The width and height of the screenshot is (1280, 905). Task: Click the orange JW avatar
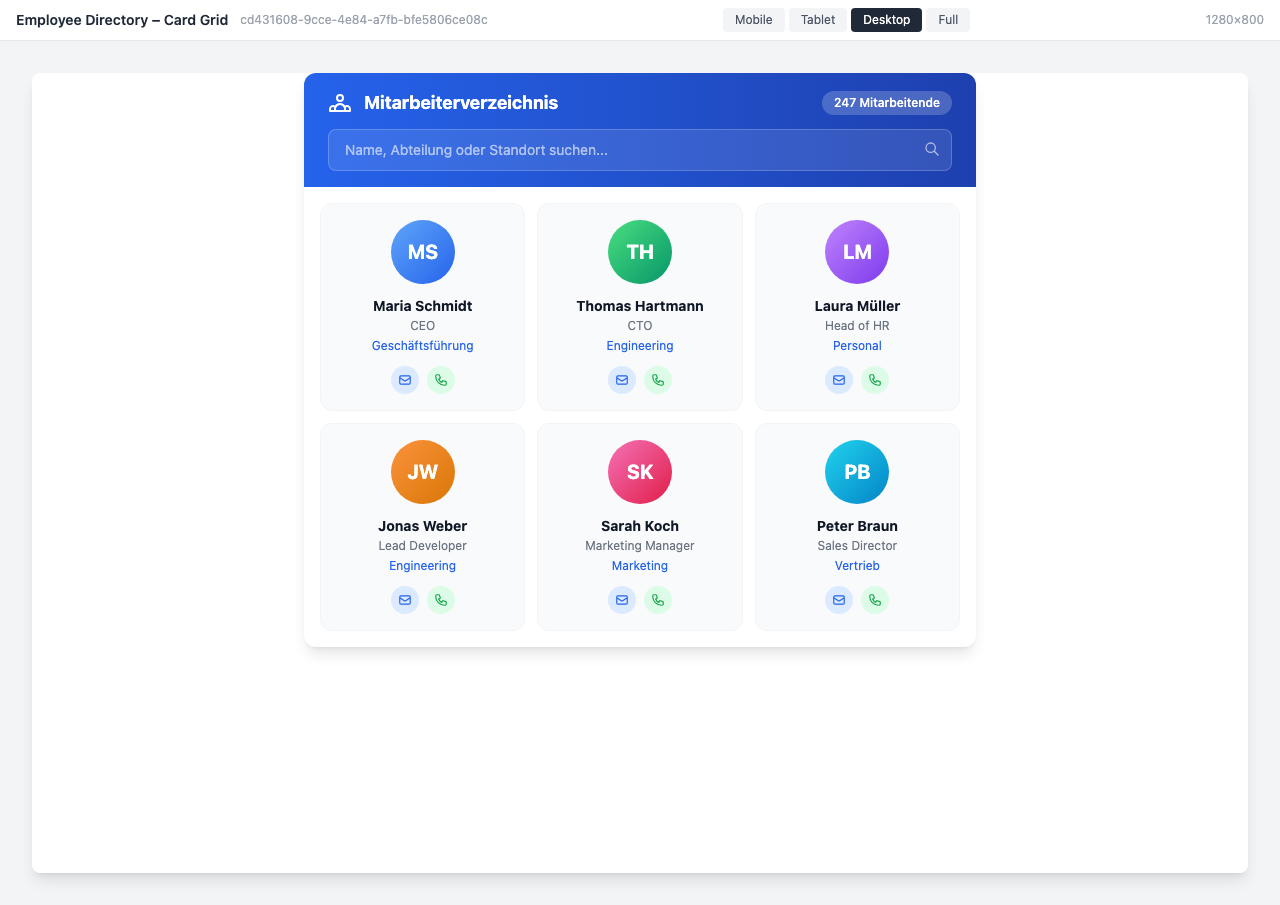point(423,472)
